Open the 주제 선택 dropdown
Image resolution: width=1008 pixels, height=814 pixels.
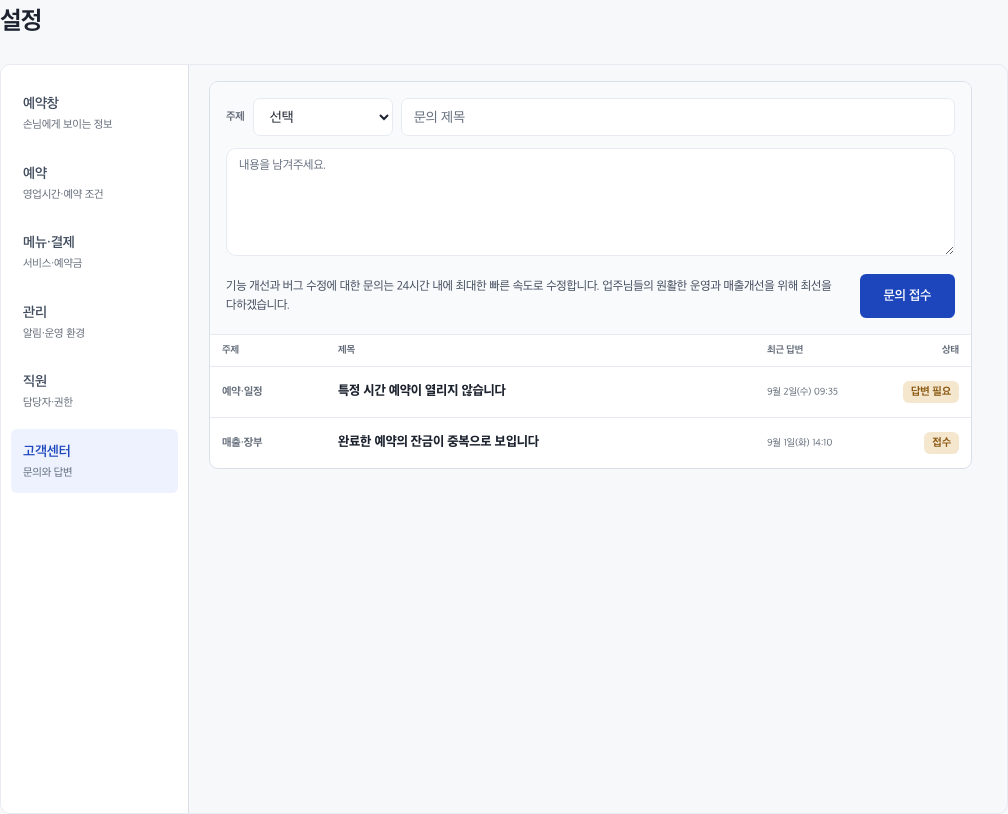pyautogui.click(x=323, y=117)
